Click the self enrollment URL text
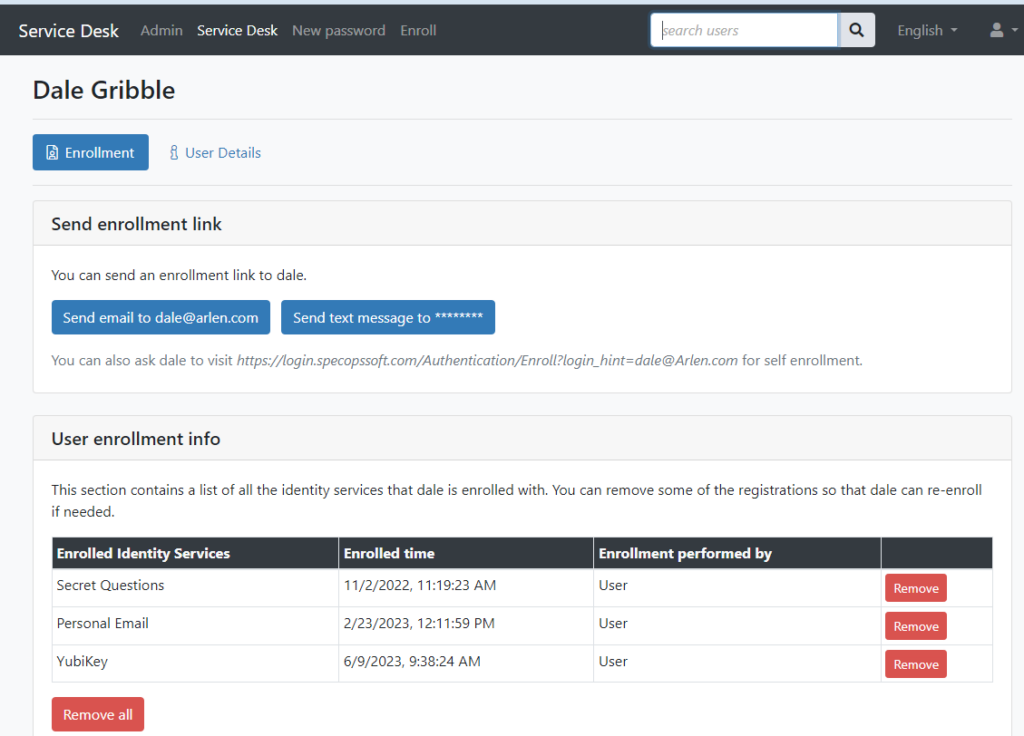The image size is (1024, 736). (x=487, y=360)
